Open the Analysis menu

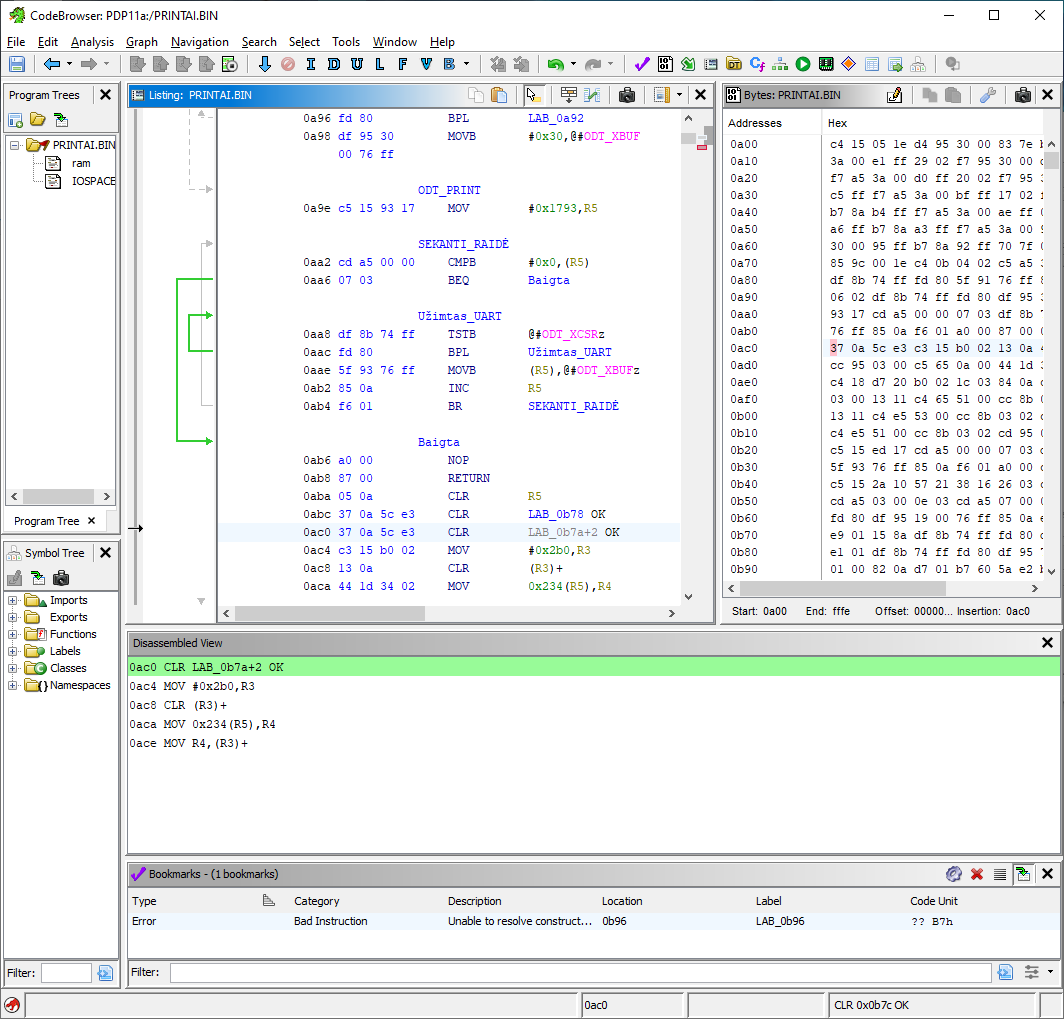pos(92,42)
